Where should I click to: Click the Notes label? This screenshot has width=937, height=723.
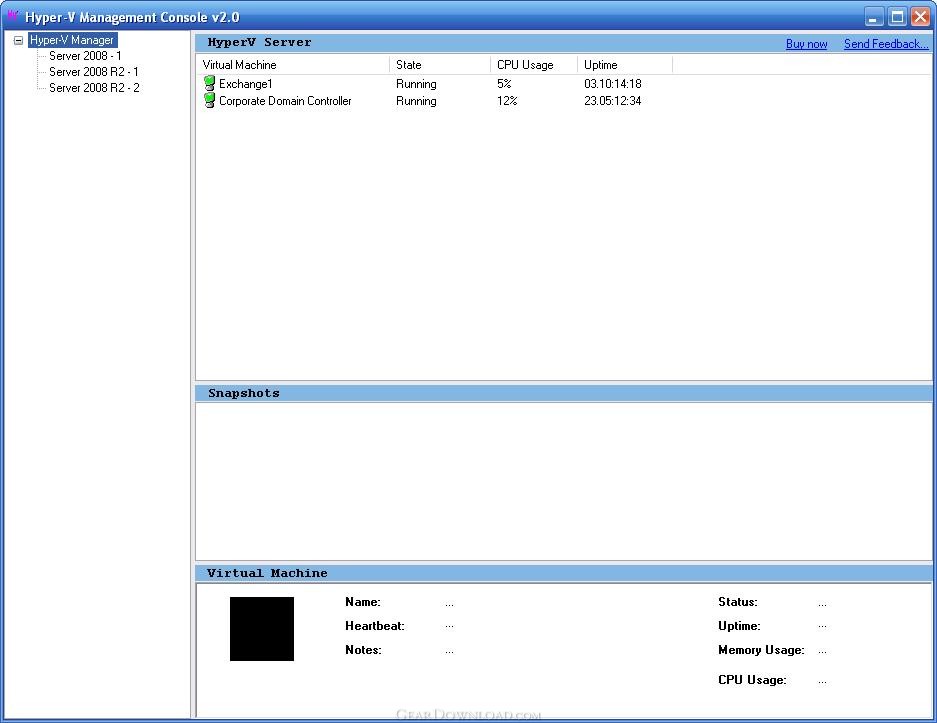tap(363, 650)
